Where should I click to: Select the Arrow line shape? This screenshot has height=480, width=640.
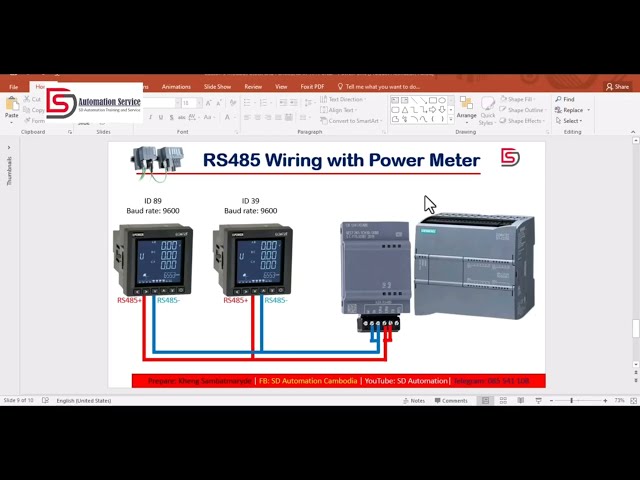pyautogui.click(x=424, y=100)
